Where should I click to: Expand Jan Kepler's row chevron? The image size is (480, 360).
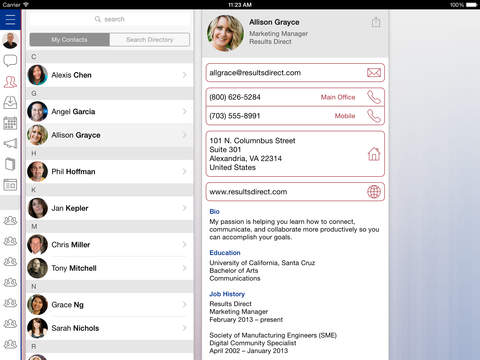pos(184,208)
